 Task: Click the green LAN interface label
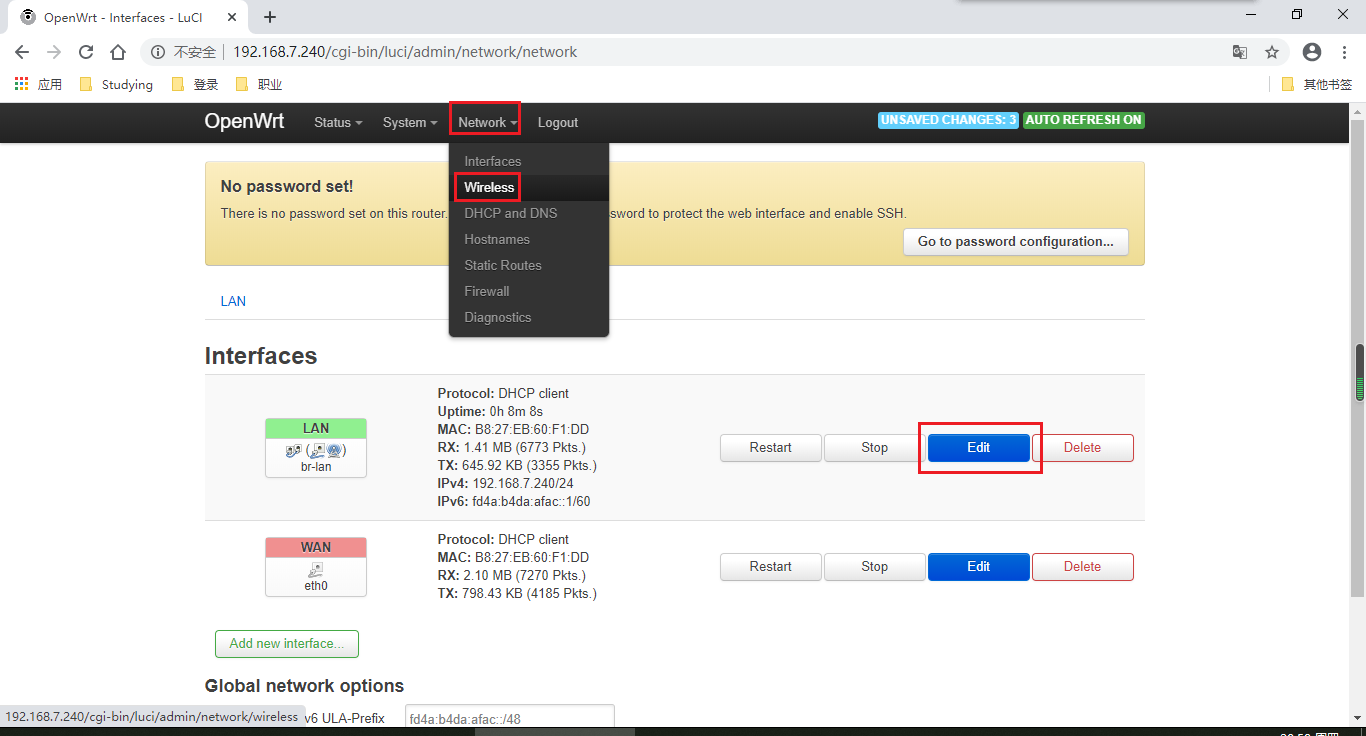pyautogui.click(x=316, y=428)
